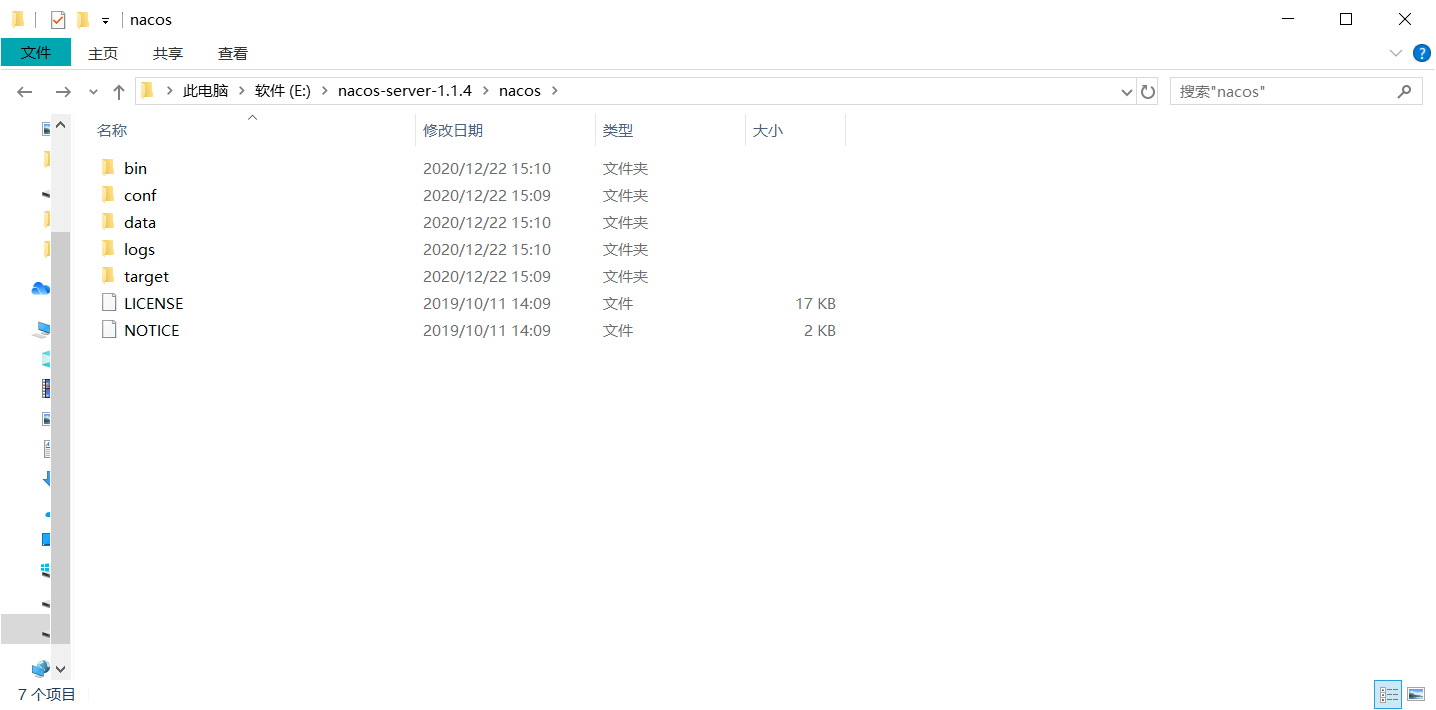The image size is (1436, 710).
Task: Refresh the nacos folder view
Action: pyautogui.click(x=1148, y=91)
